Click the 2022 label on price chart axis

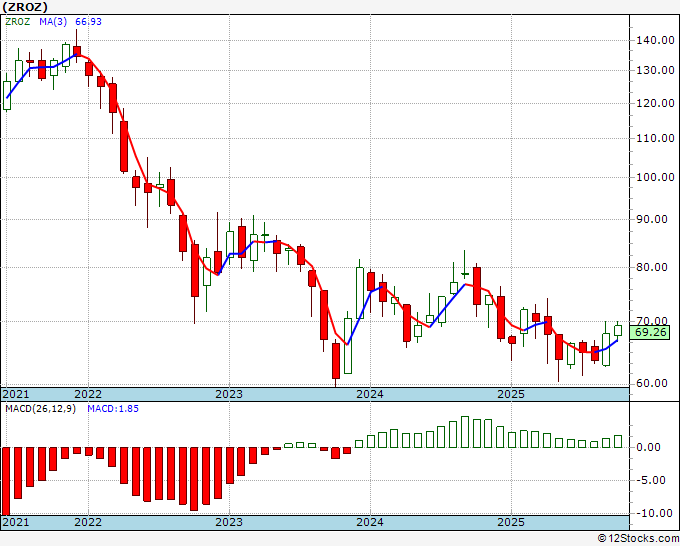tap(88, 394)
